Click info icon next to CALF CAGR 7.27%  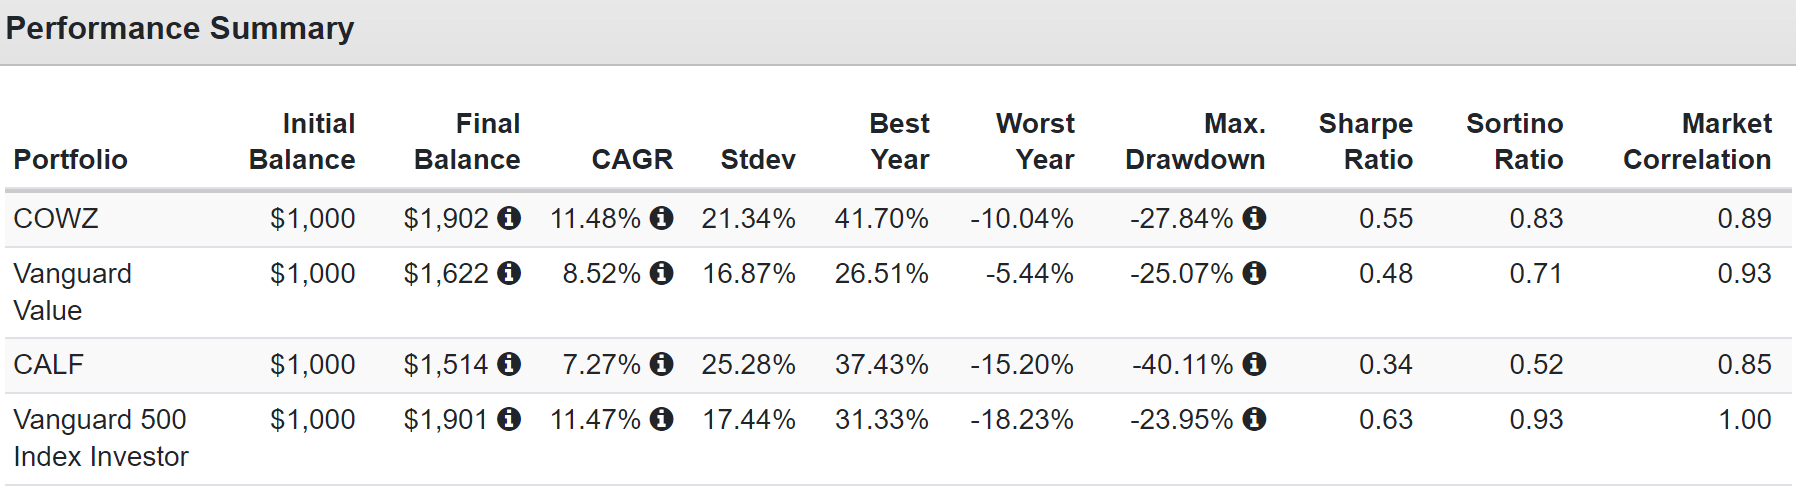pyautogui.click(x=661, y=364)
